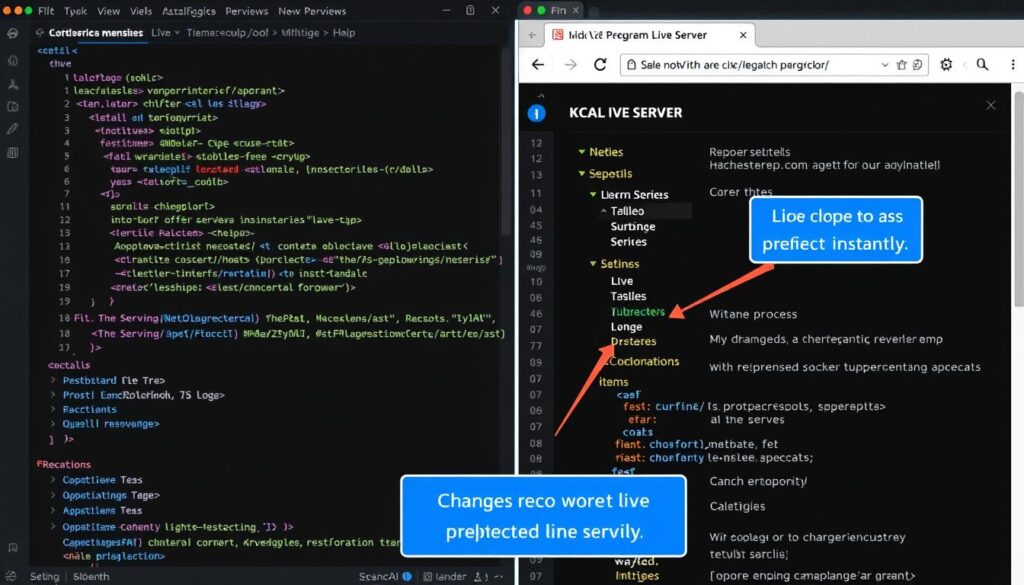Expand the Racctiants tree row
Image resolution: width=1024 pixels, height=585 pixels.
tap(53, 409)
